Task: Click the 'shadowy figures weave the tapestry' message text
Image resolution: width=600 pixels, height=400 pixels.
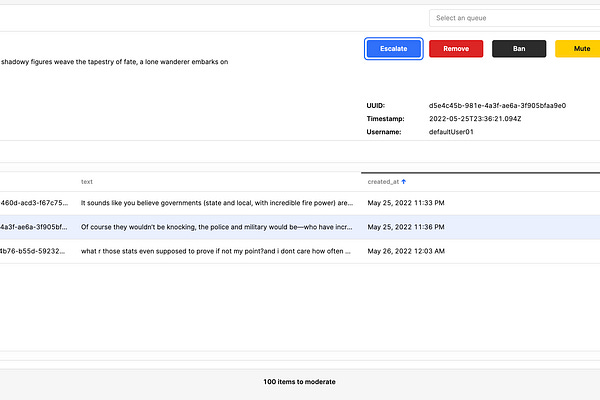Action: (x=114, y=62)
